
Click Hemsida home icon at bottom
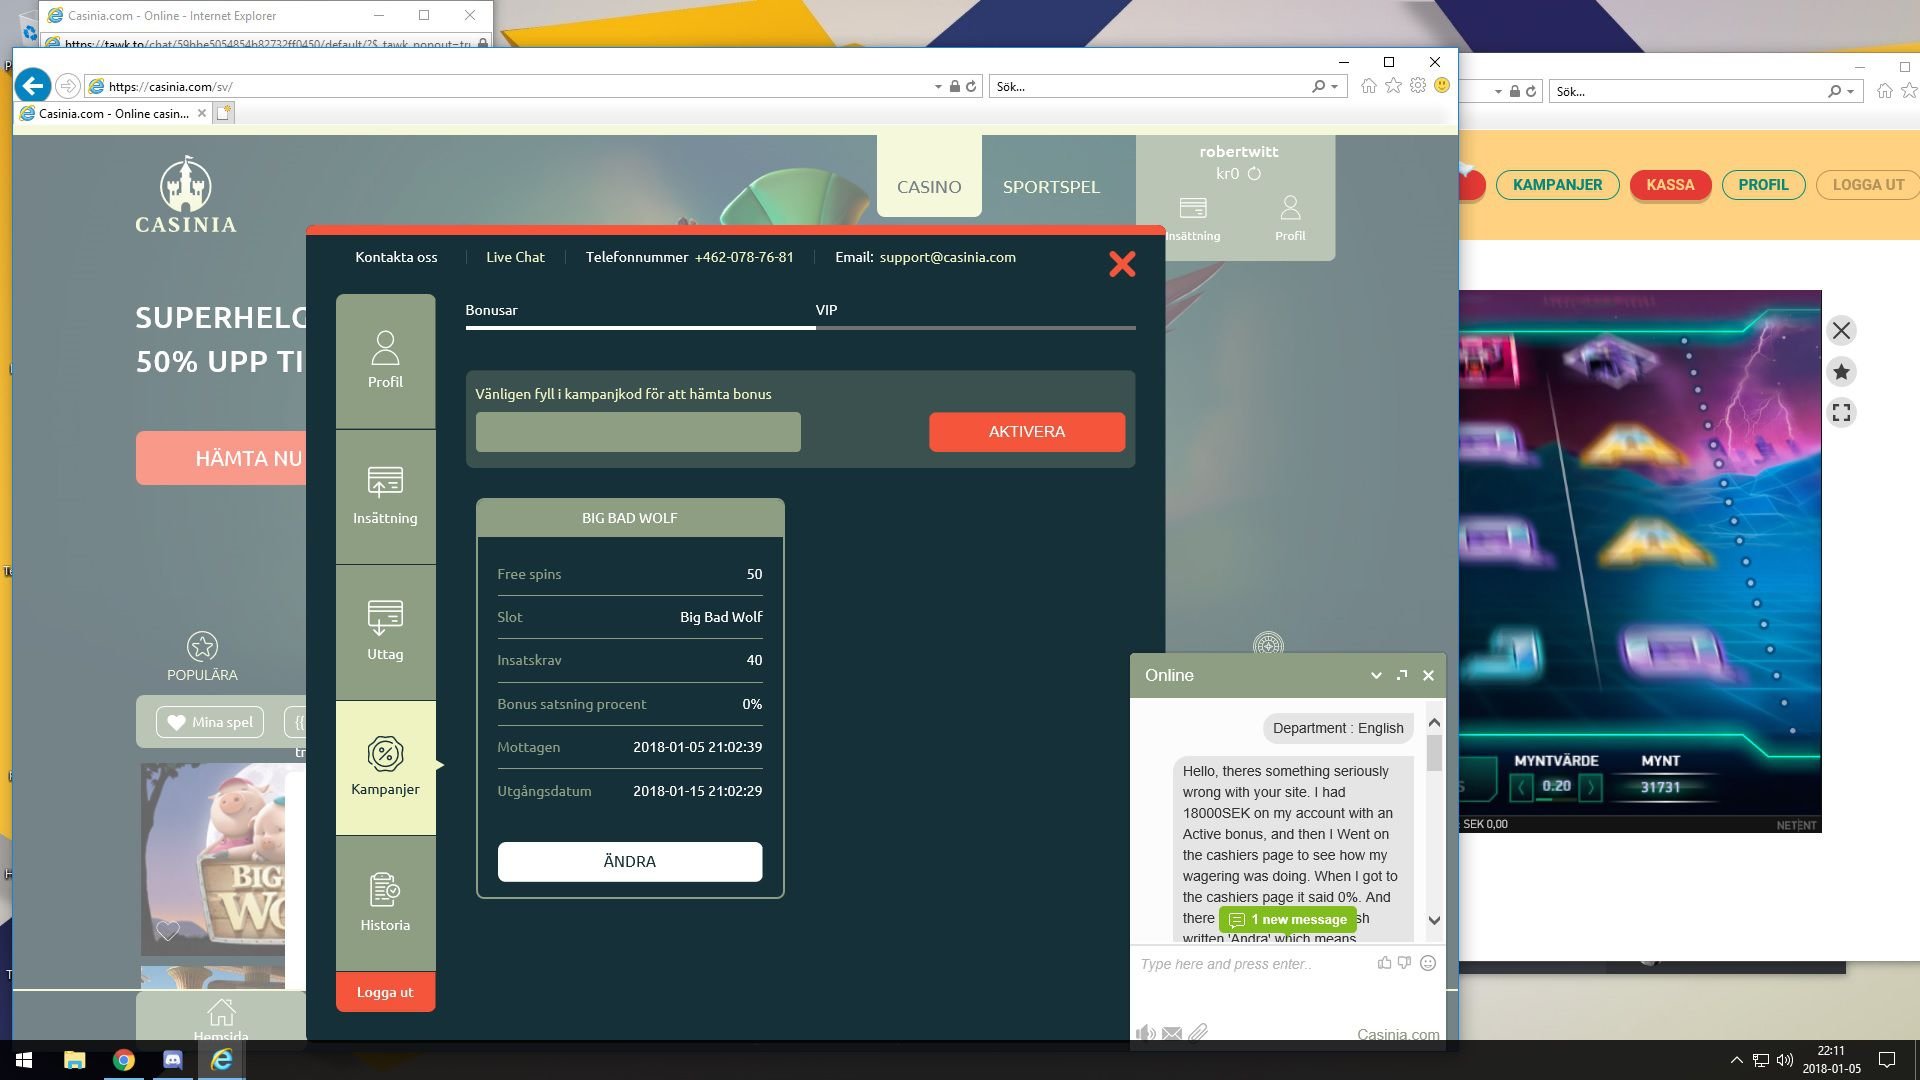click(x=221, y=1014)
